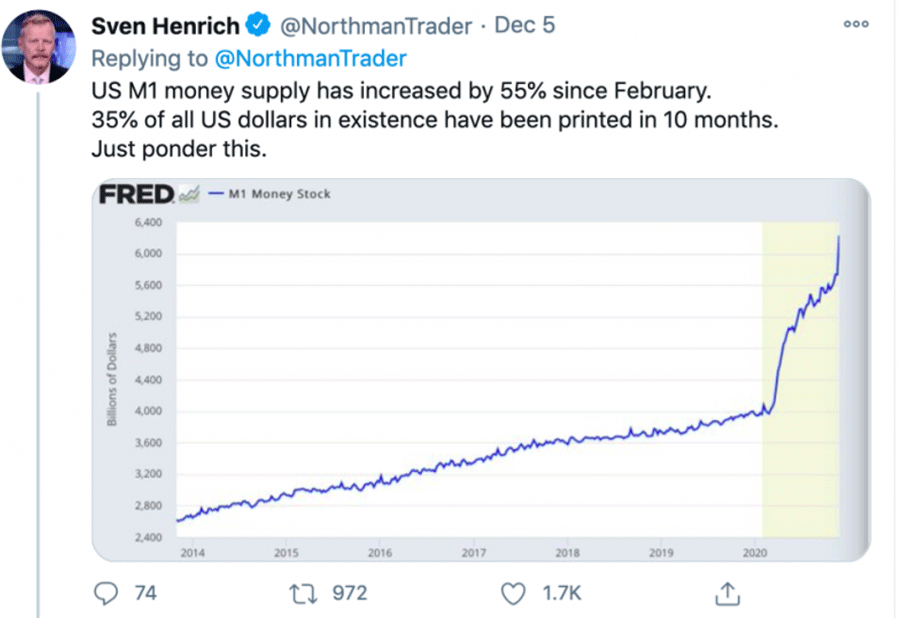Click the blue verified badge icon
Viewport: 900px width, 618px height.
tap(257, 25)
